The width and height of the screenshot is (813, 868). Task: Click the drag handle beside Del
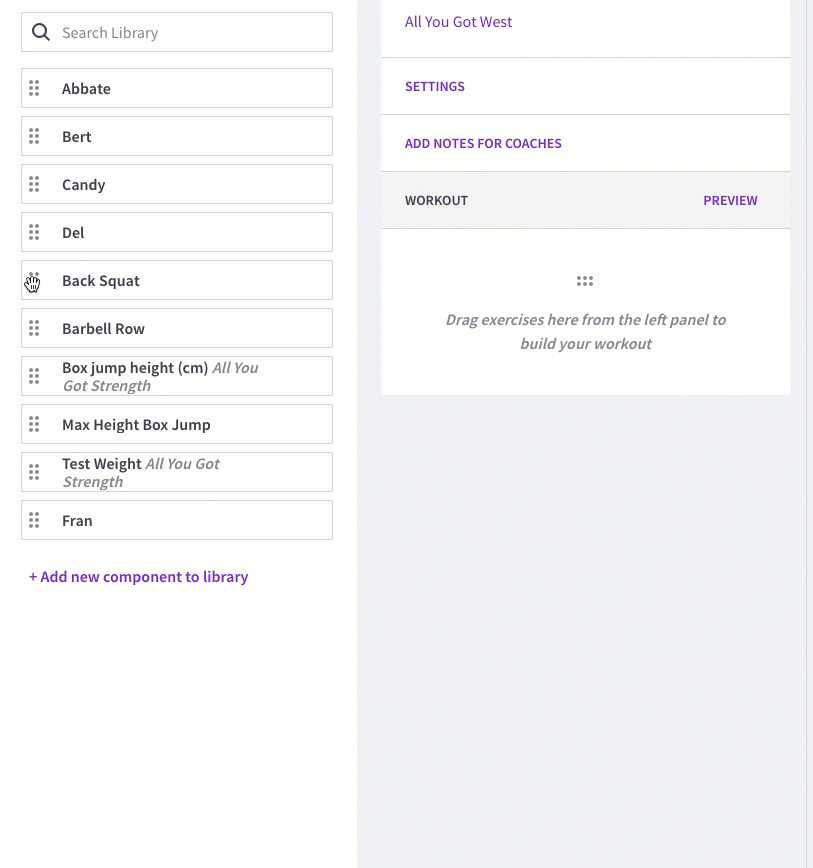(x=34, y=232)
